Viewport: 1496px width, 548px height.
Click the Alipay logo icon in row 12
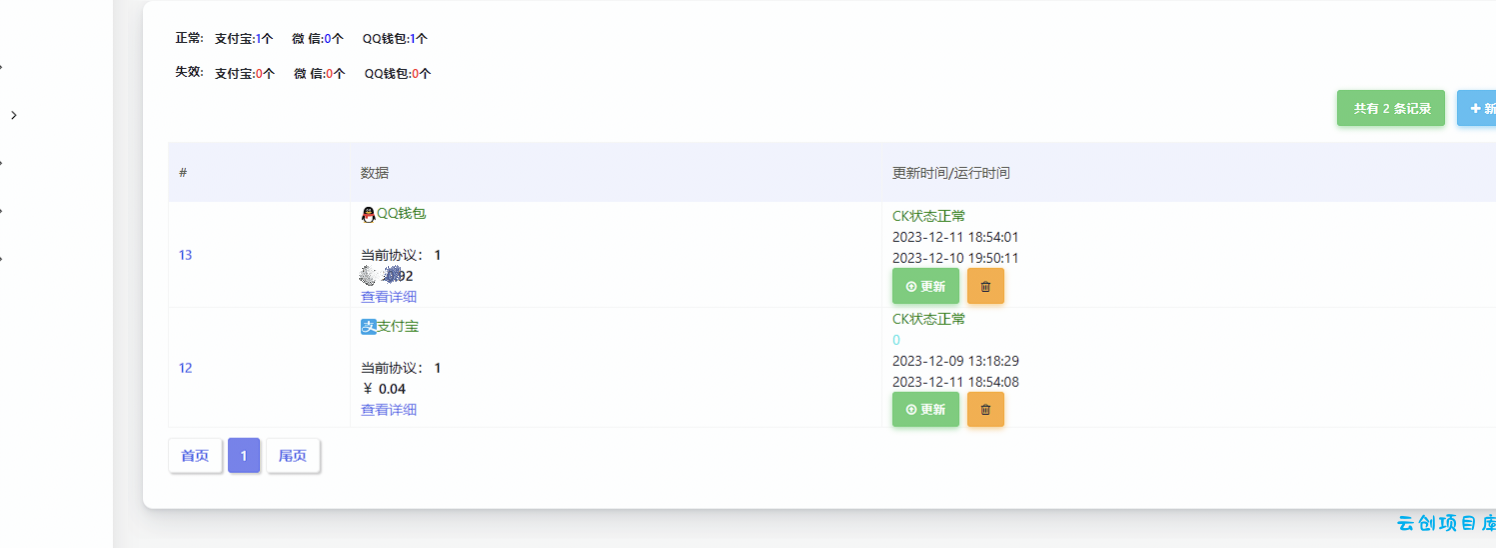(x=368, y=326)
